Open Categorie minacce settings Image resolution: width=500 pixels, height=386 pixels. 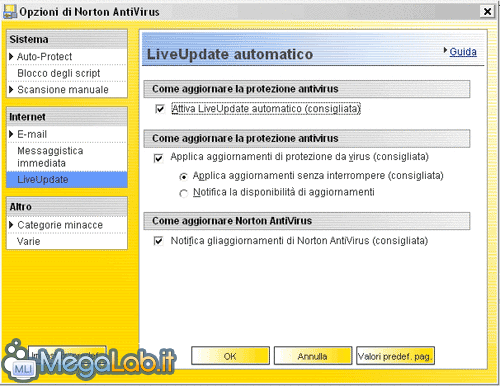(60, 225)
